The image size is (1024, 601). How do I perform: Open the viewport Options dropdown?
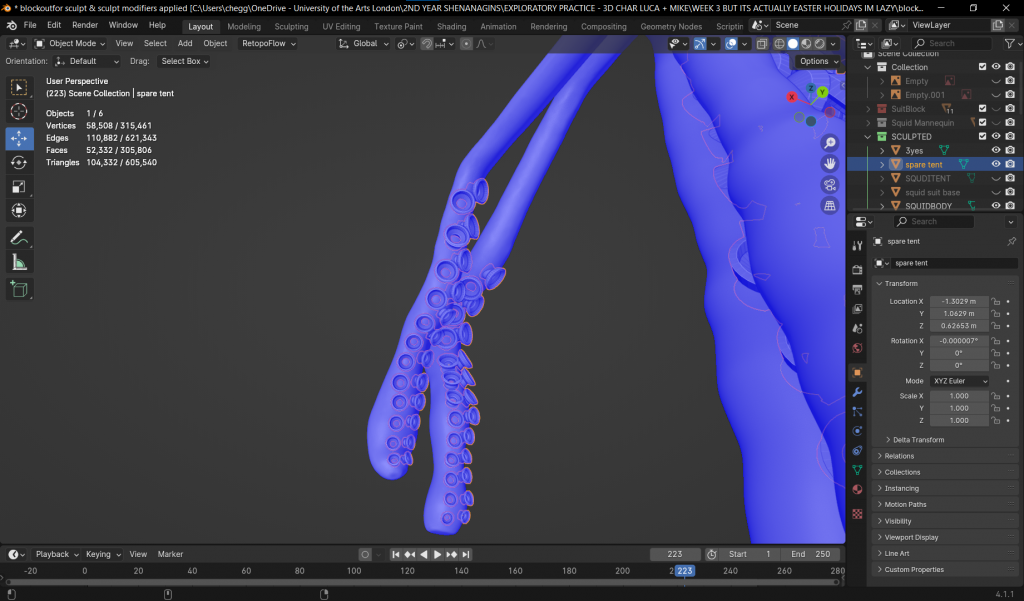click(819, 61)
